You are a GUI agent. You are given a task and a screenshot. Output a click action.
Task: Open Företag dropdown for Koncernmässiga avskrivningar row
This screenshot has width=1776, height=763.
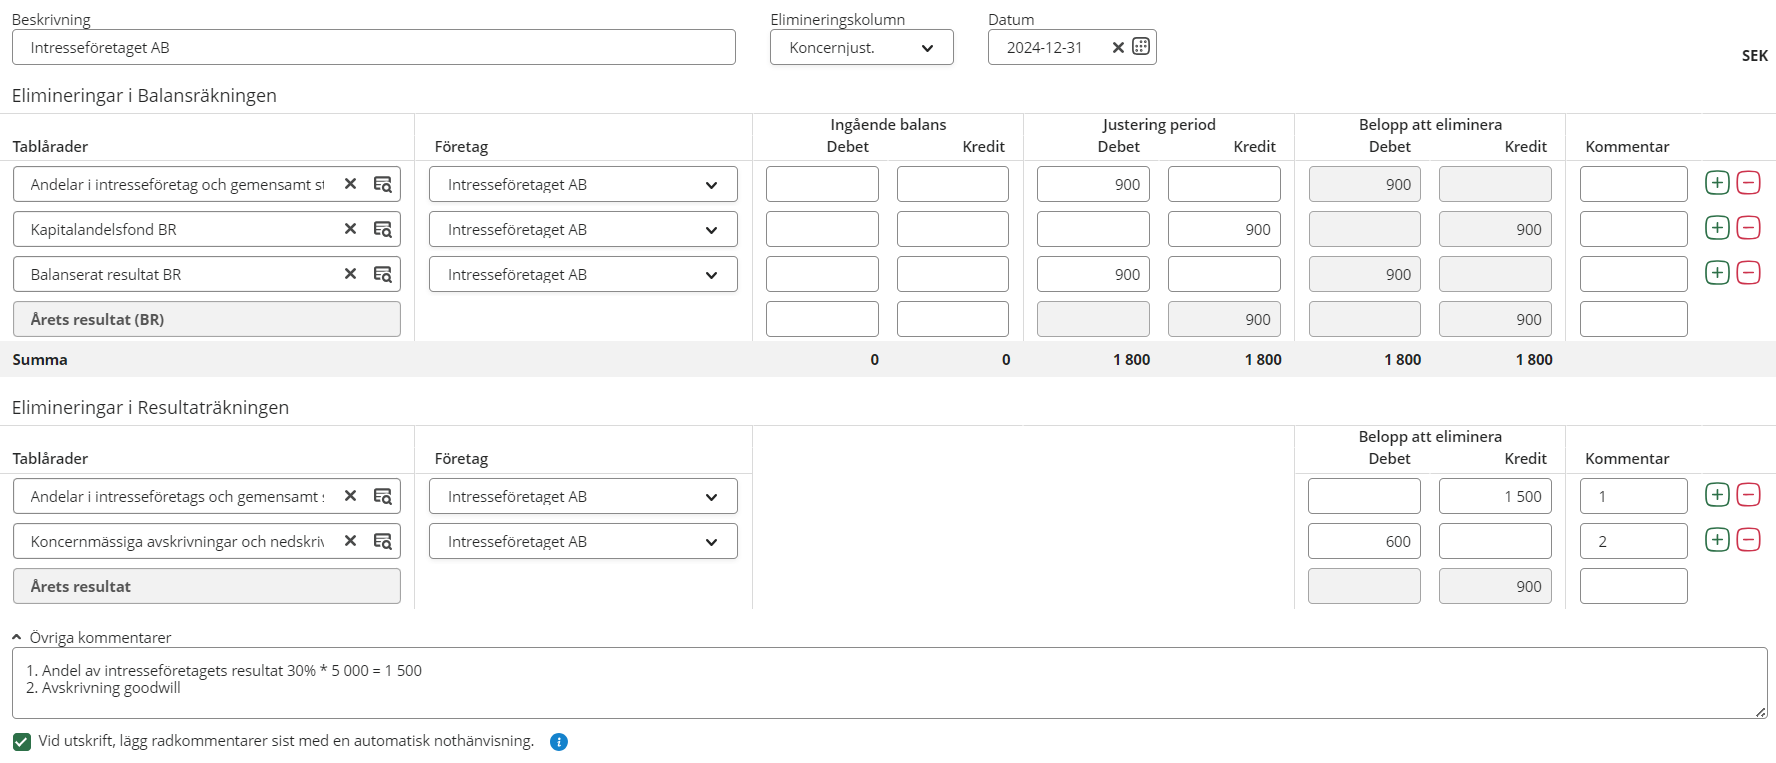tap(583, 542)
